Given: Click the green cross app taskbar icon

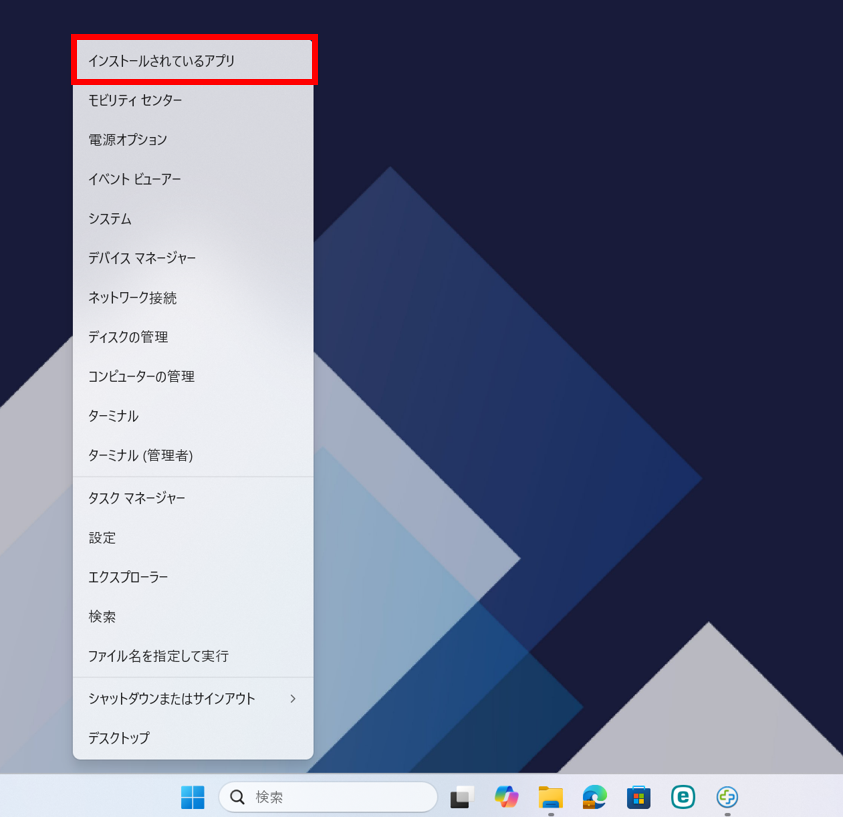Looking at the screenshot, I should point(727,797).
